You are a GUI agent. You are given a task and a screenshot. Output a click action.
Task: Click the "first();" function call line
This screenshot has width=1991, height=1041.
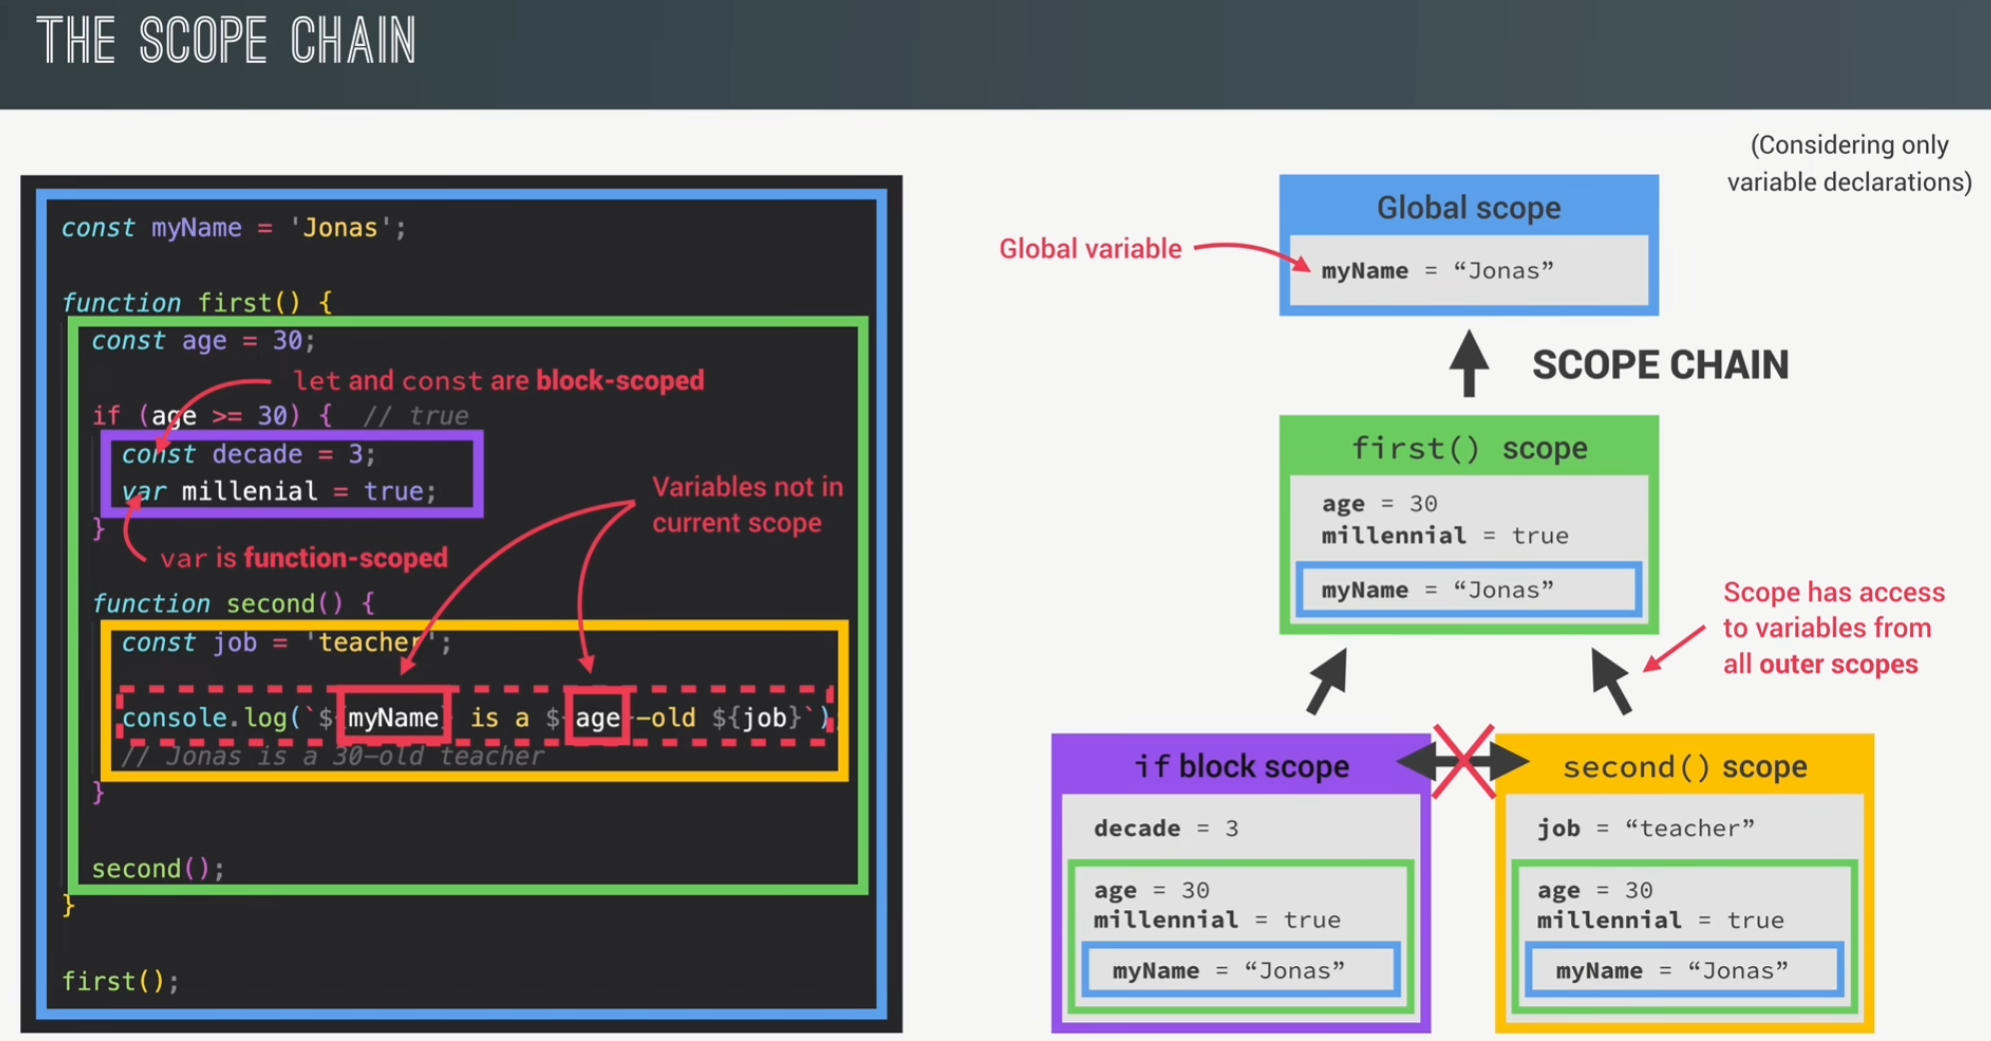point(120,982)
